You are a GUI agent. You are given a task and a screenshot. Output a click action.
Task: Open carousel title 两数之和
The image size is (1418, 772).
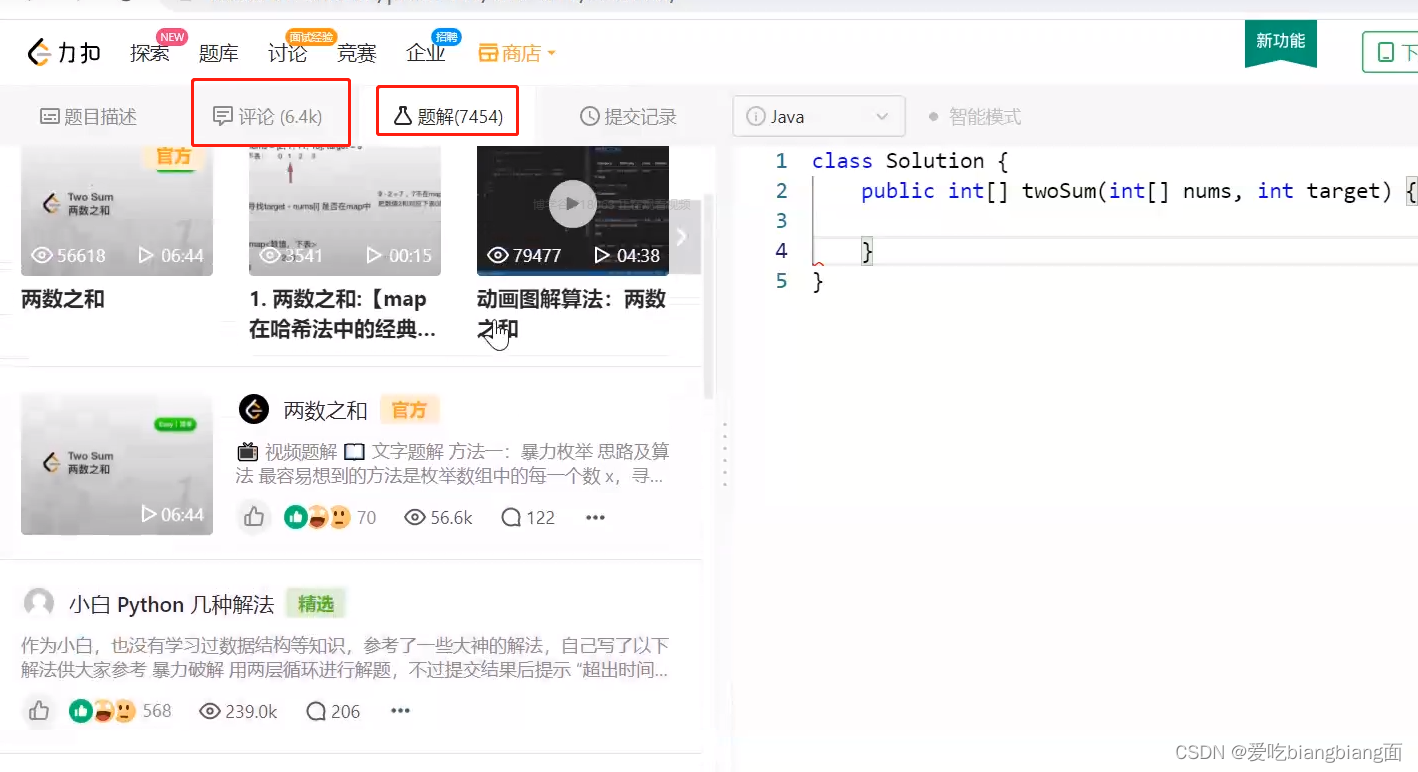[x=63, y=299]
